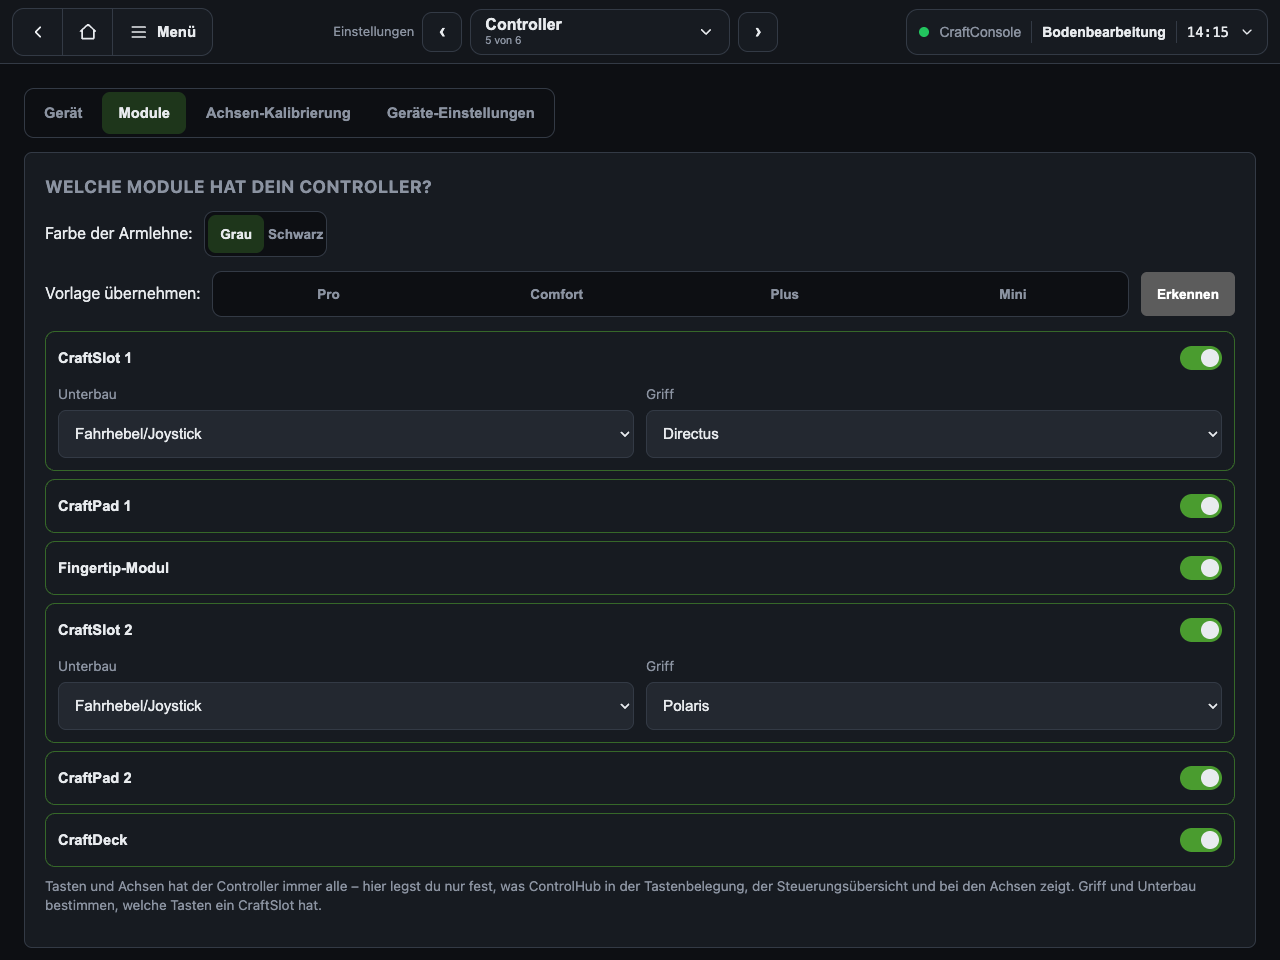The image size is (1280, 960).
Task: Disable the Fingertip-Modul switch
Action: [x=1201, y=568]
